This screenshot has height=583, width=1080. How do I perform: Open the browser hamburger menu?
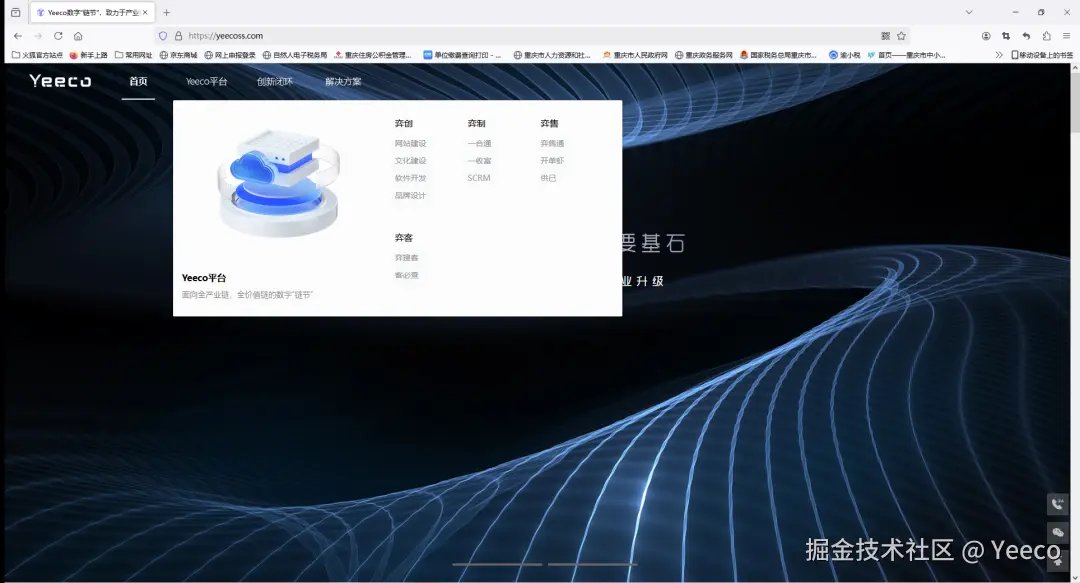point(1066,36)
